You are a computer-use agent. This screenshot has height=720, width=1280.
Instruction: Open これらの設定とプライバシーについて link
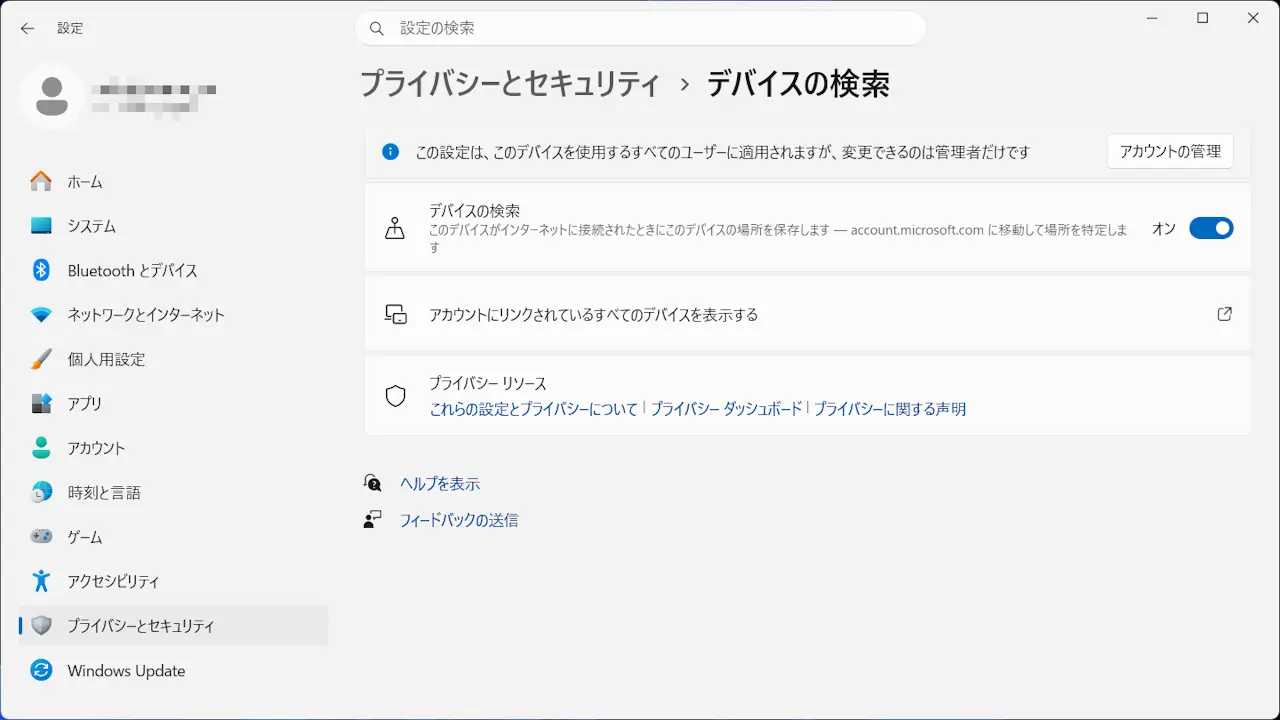point(533,409)
